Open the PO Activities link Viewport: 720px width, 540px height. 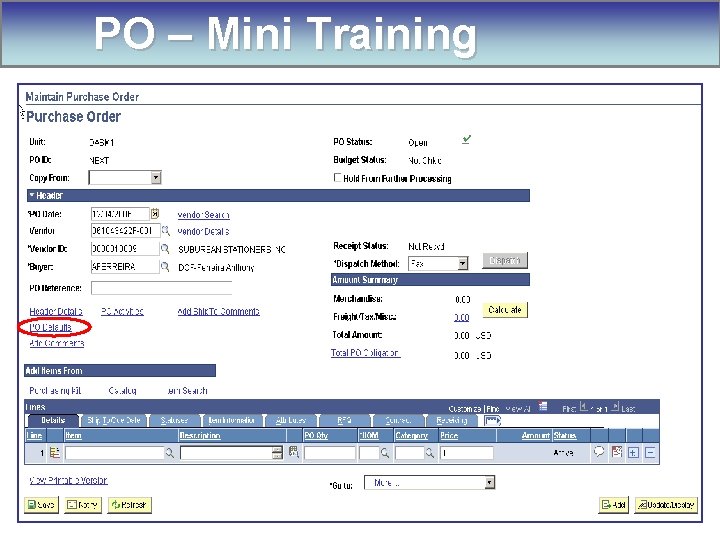tap(122, 311)
